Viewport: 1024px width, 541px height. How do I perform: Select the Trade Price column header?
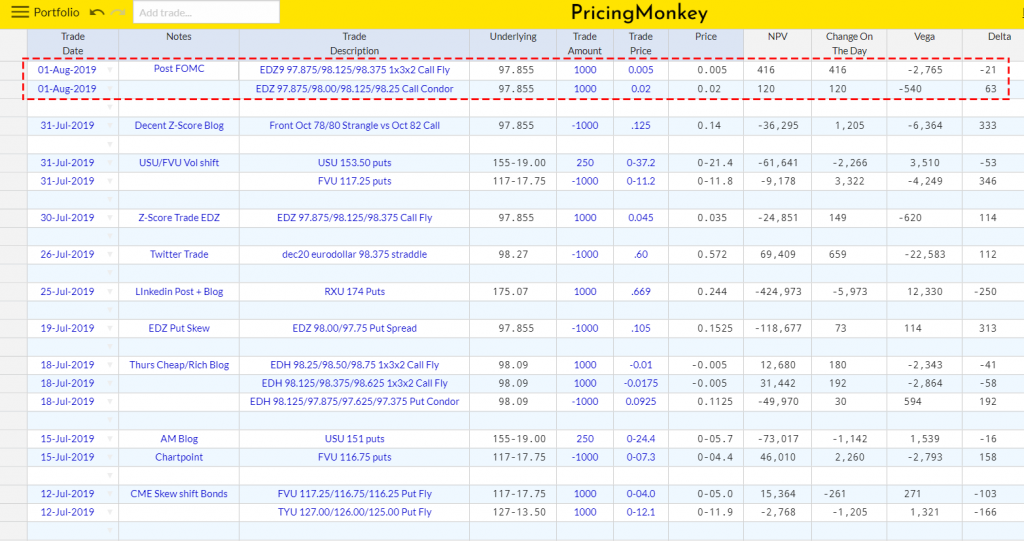click(641, 44)
